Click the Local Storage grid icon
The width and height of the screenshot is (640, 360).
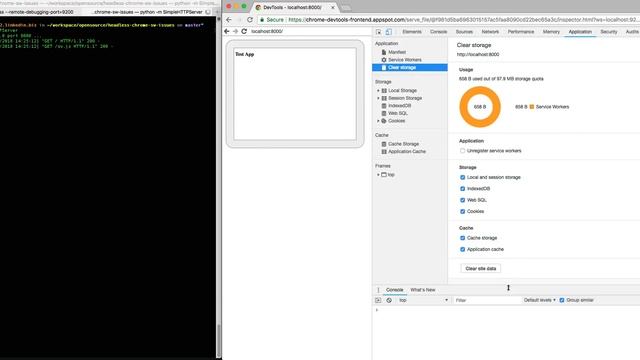point(384,91)
